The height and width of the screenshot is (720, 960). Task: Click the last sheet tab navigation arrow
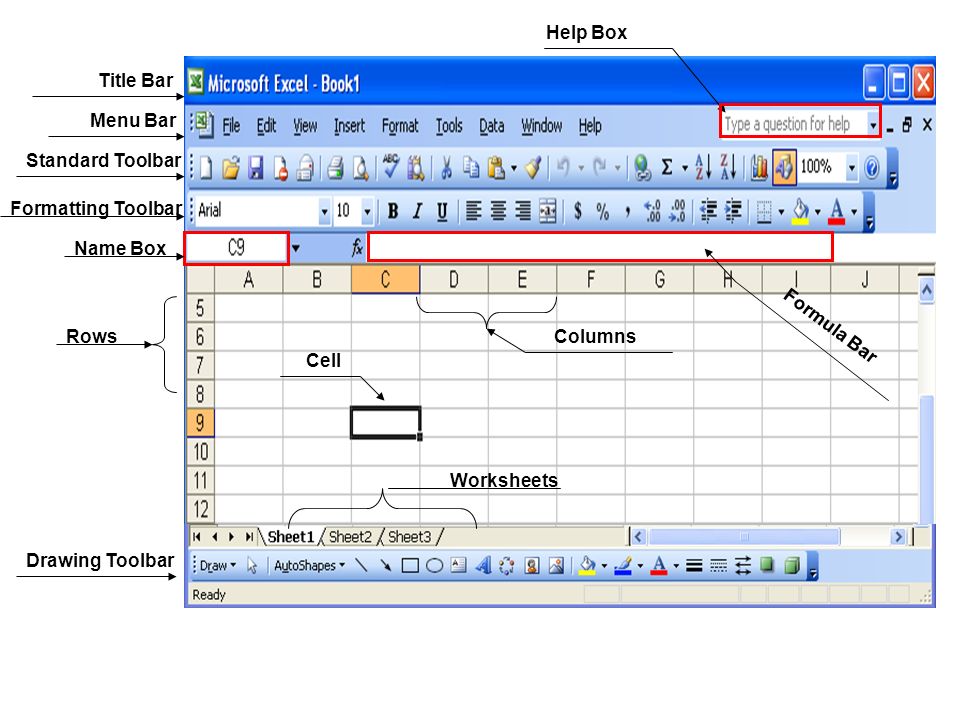click(249, 537)
